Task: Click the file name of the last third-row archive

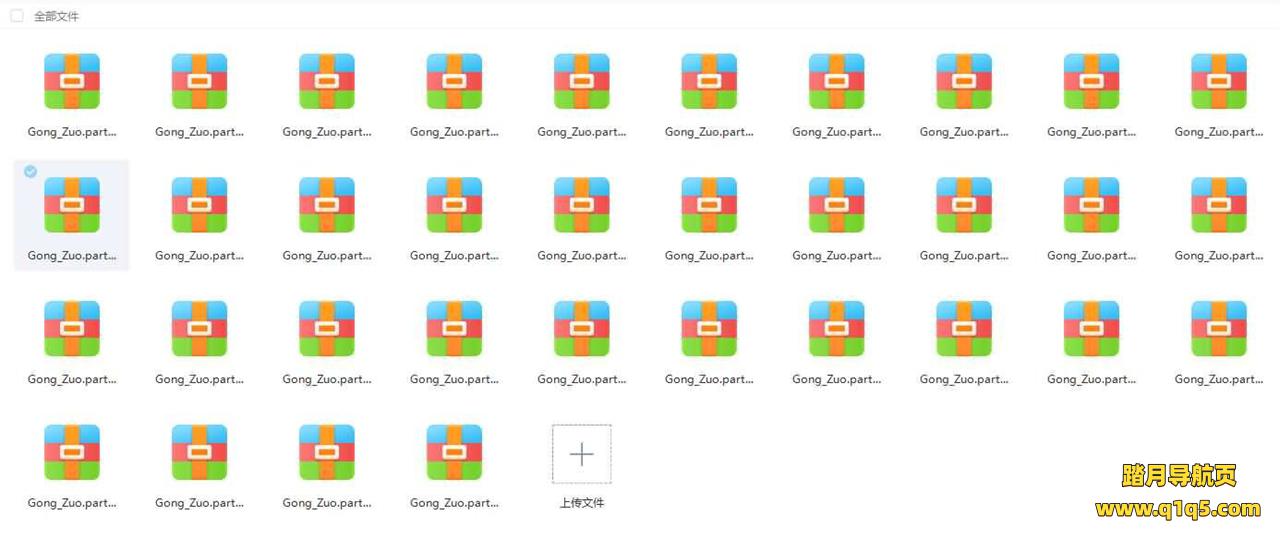Action: point(1218,380)
